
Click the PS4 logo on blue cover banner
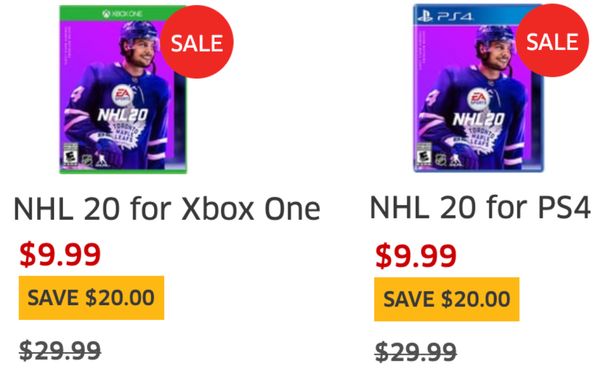pos(445,16)
